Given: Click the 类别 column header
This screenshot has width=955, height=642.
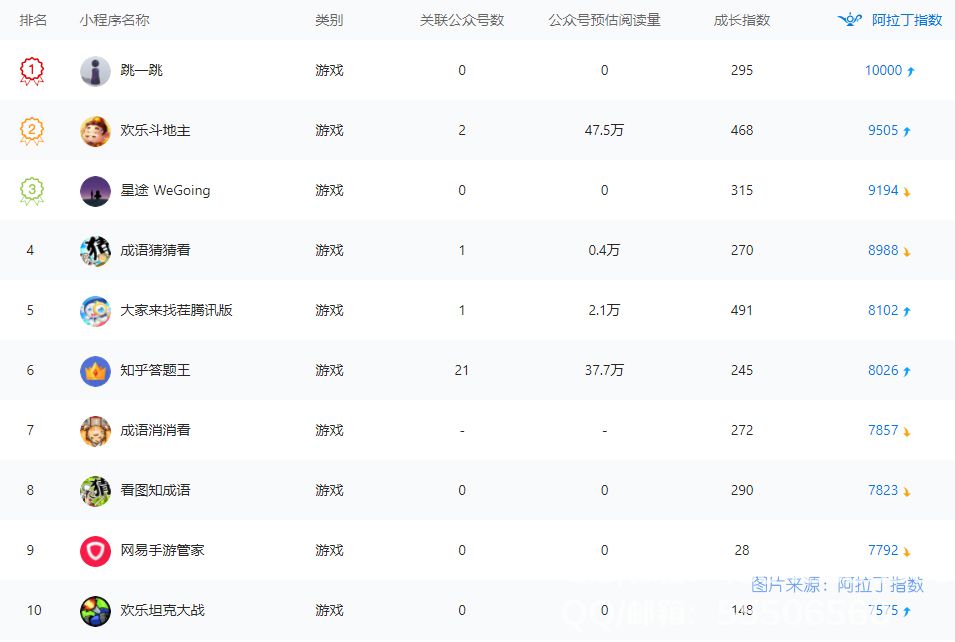Looking at the screenshot, I should (329, 20).
